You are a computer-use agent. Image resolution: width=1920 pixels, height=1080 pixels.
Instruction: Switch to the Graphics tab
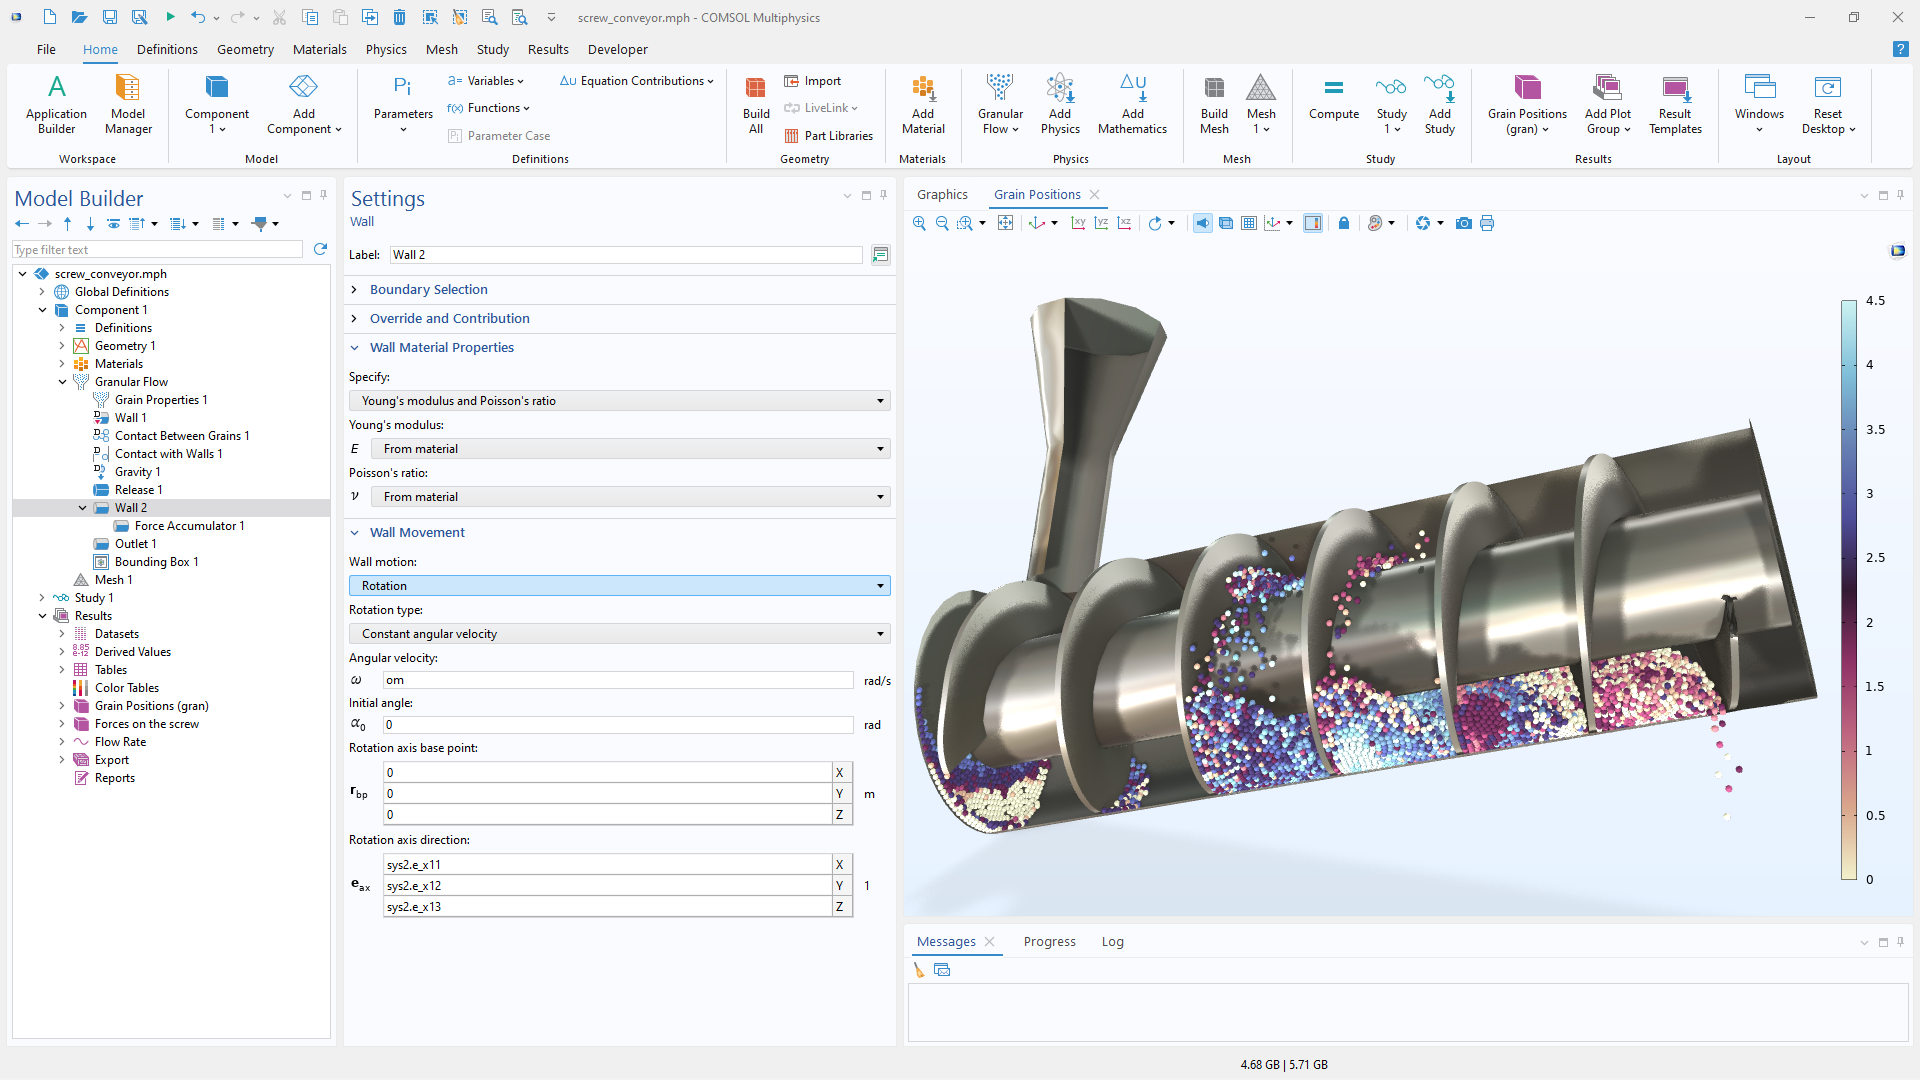941,195
